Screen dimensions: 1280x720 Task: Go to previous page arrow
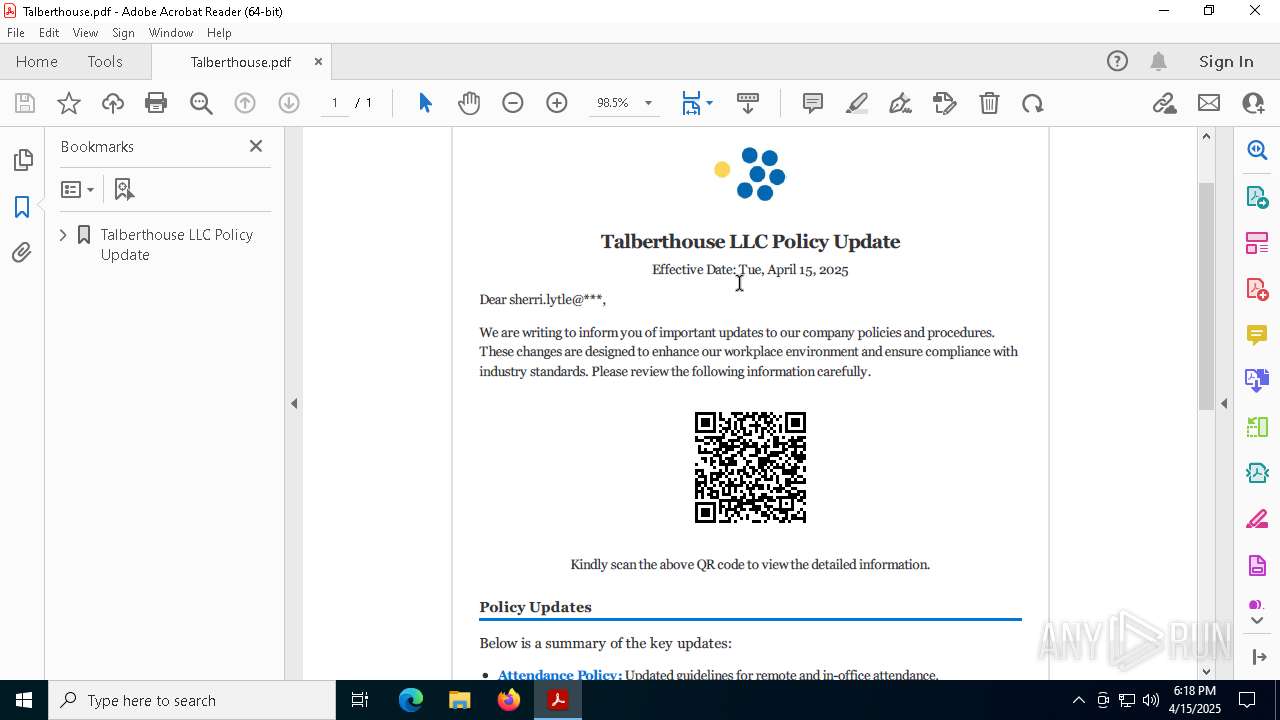pyautogui.click(x=245, y=103)
